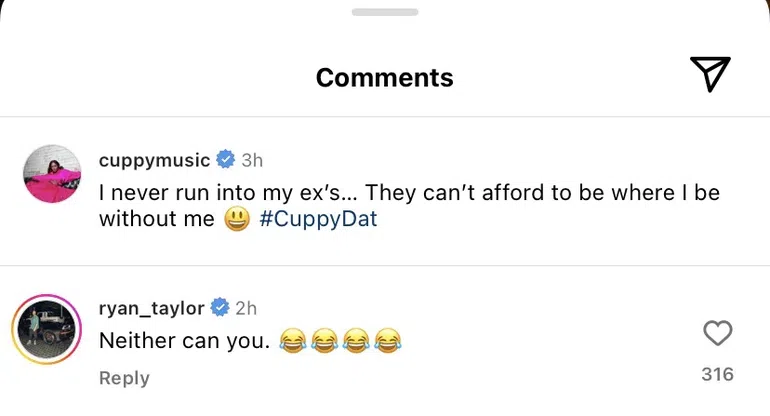The height and width of the screenshot is (416, 770).
Task: Click the 2h timestamp on ryan_taylor's comment
Action: click(246, 308)
